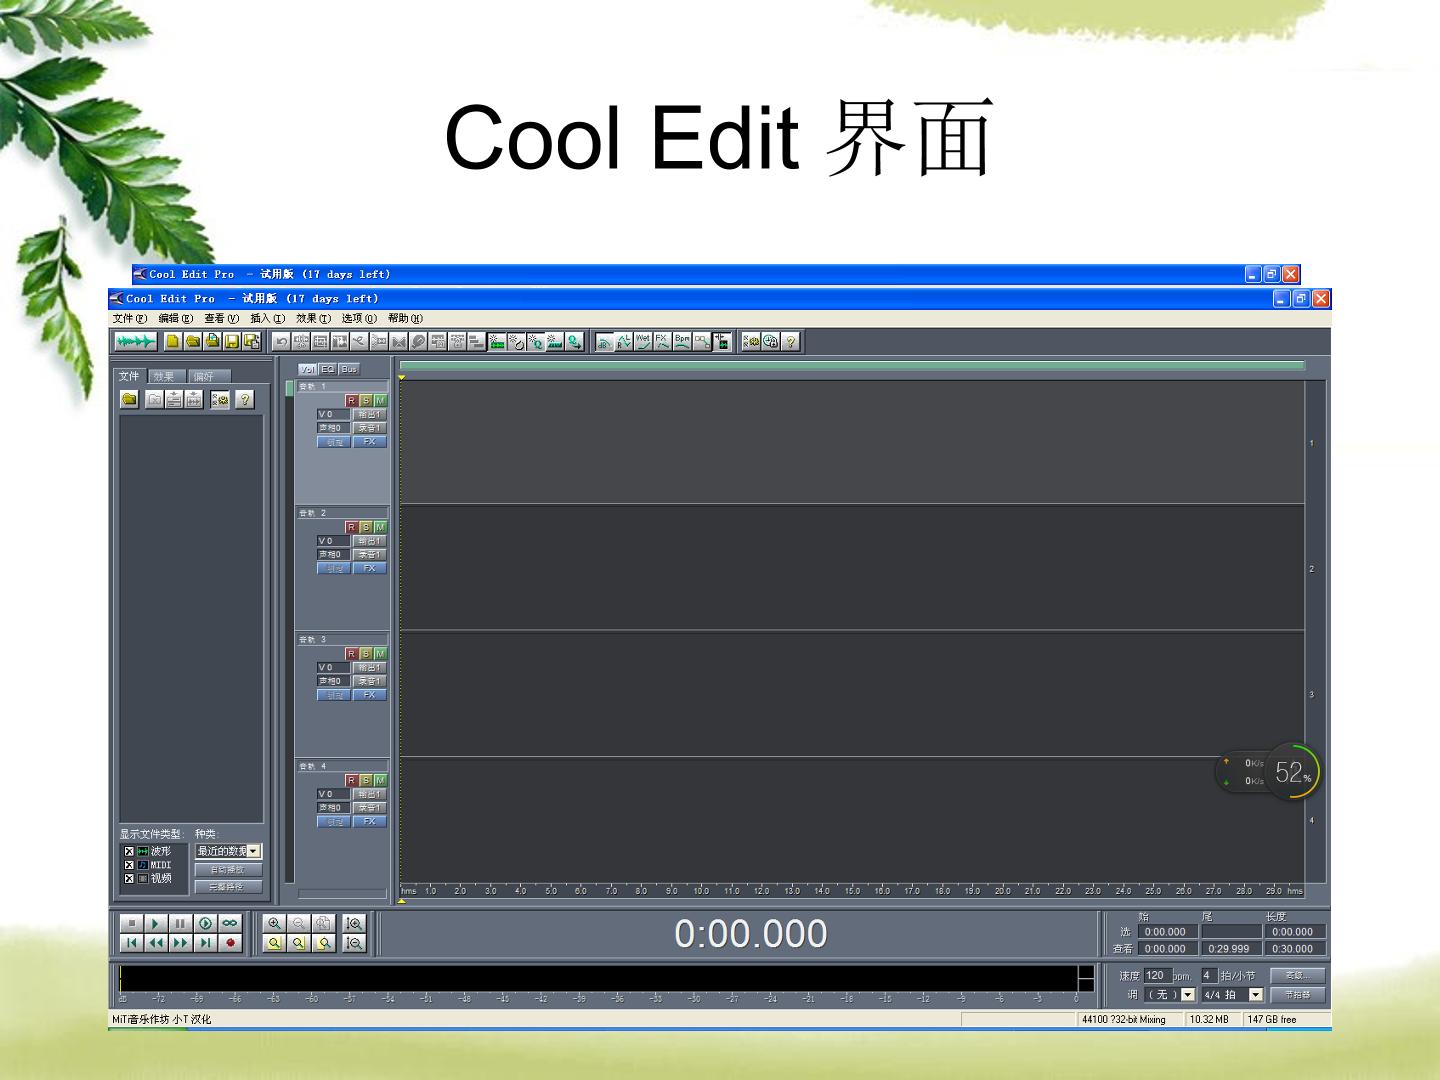Zoom in horizontally with the magnifier icon

274,923
